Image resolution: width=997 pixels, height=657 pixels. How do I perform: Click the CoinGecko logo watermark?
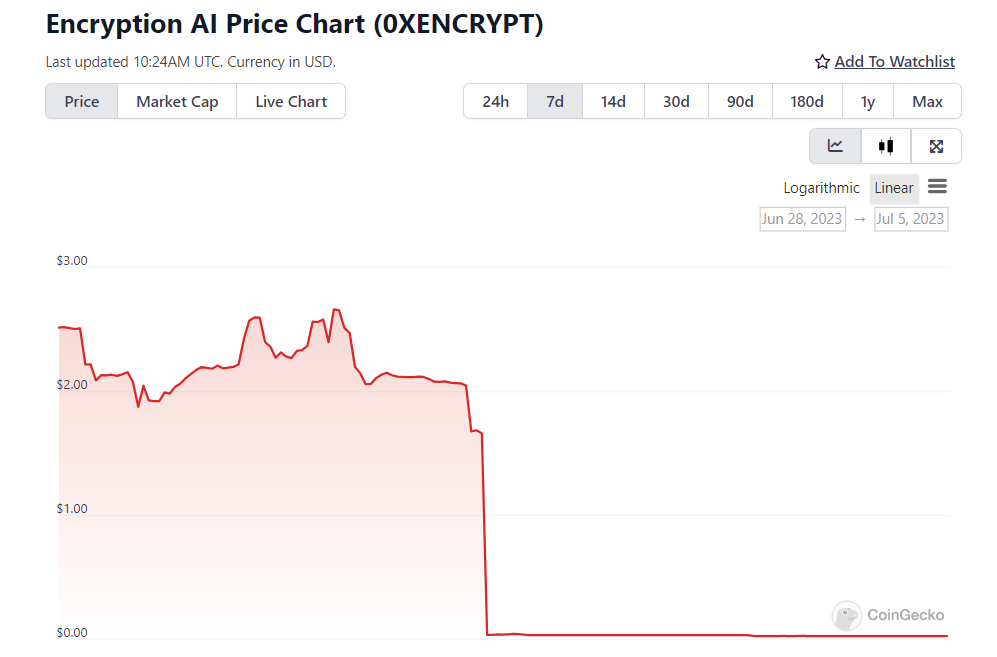click(888, 615)
